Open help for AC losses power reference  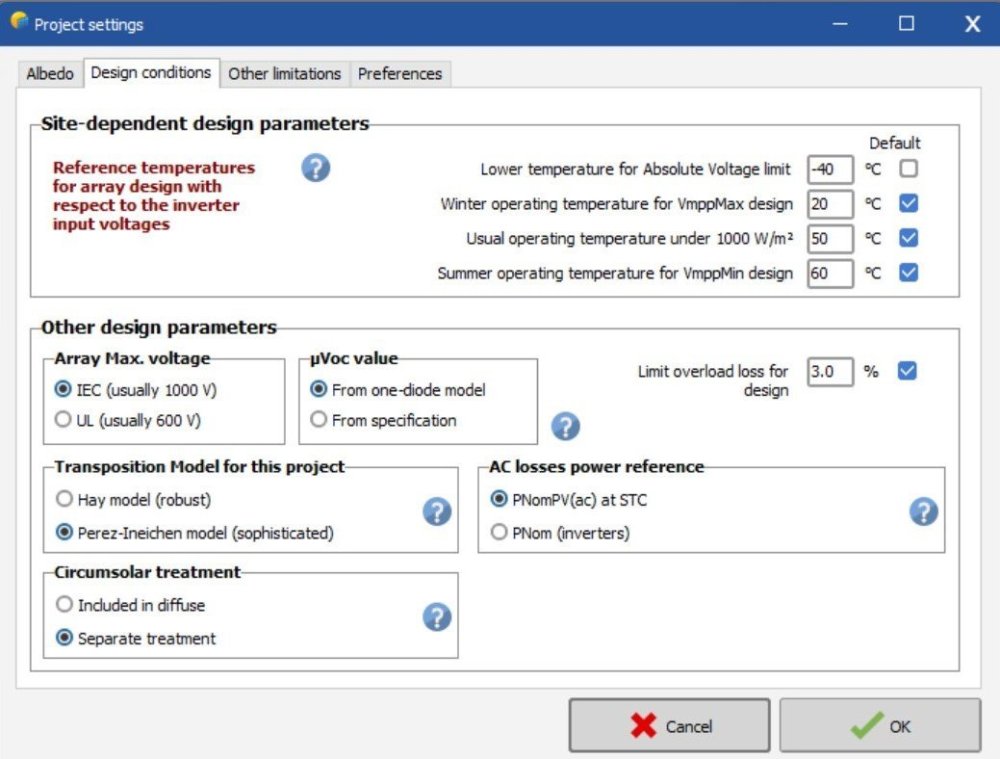(x=922, y=512)
